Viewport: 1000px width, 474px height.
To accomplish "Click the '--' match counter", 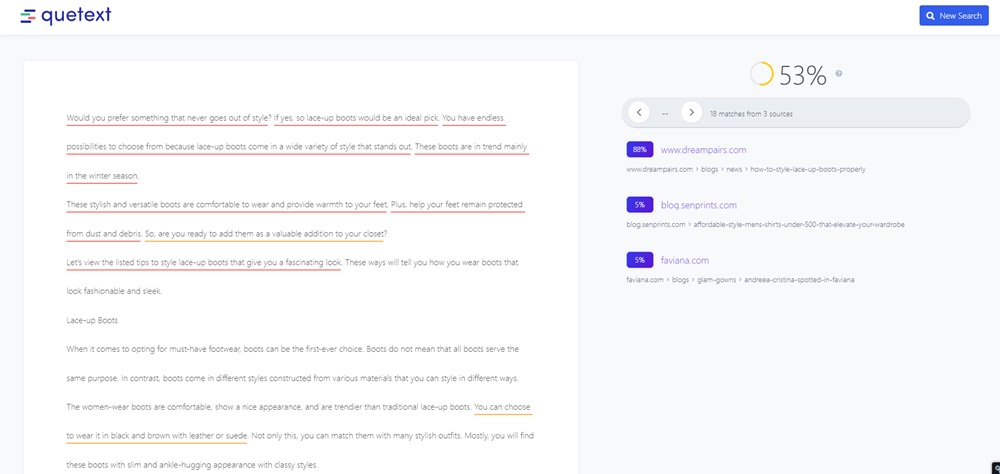I will (665, 114).
